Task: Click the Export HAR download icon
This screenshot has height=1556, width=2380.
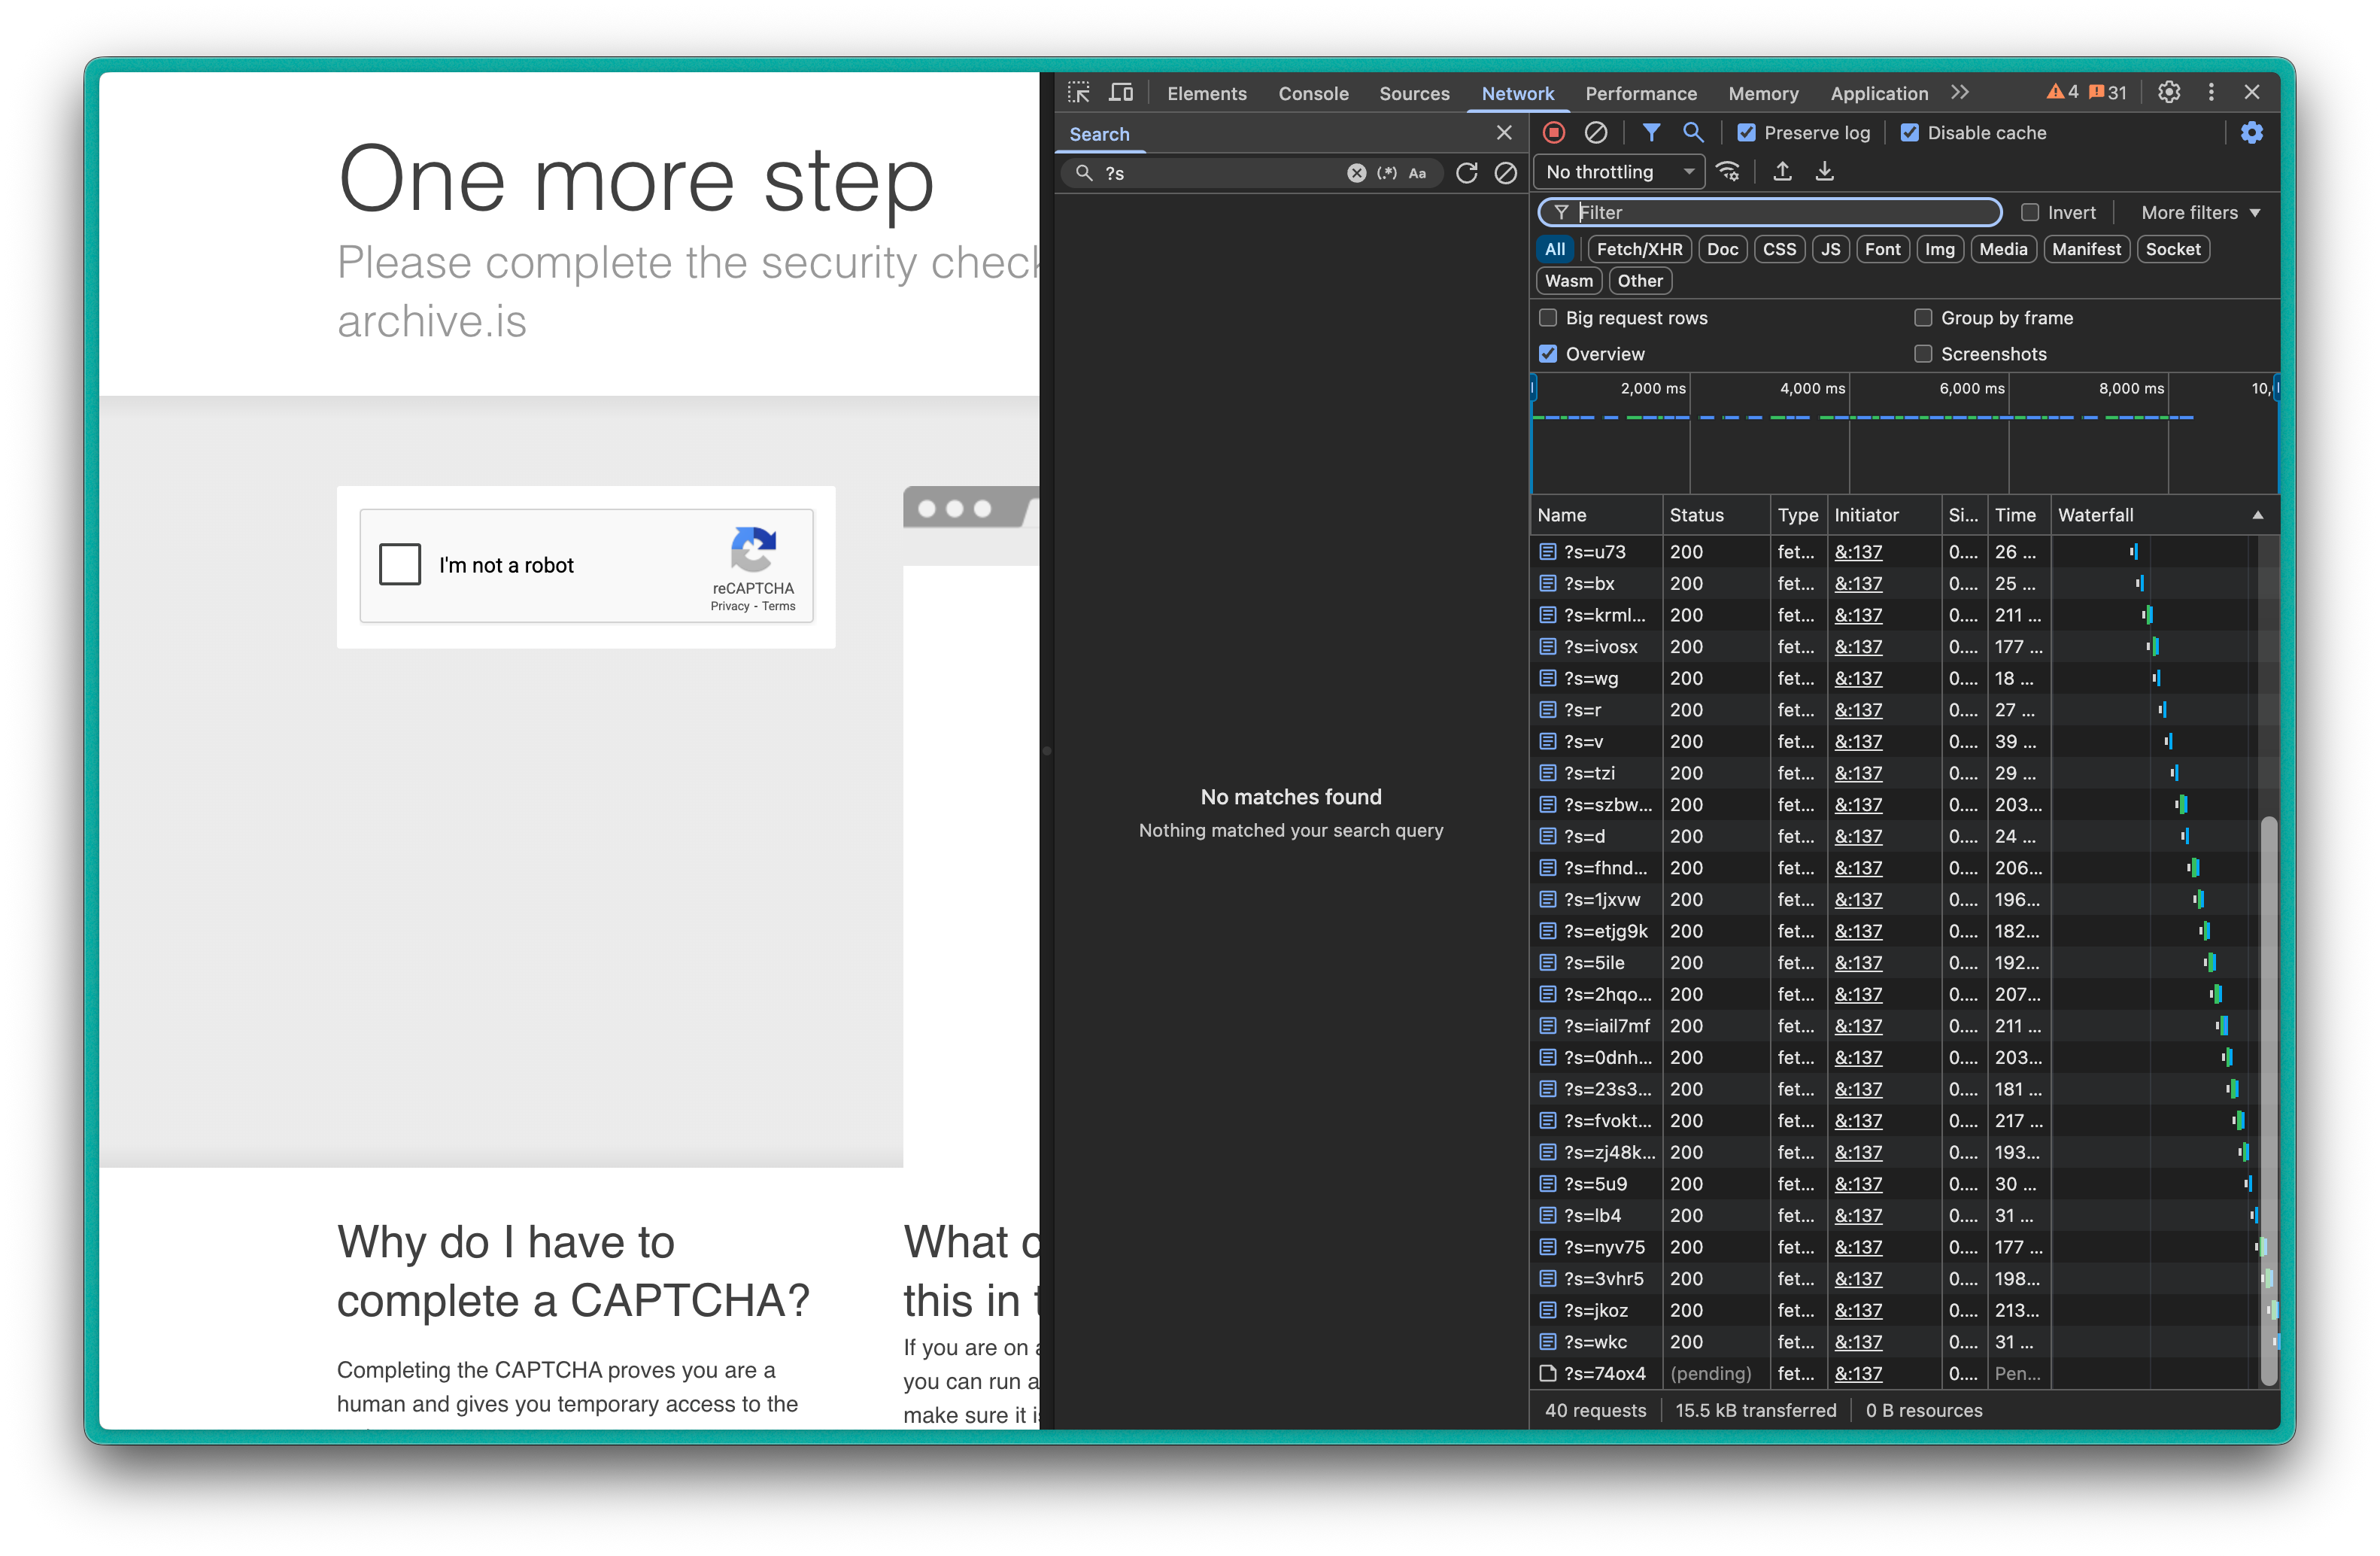Action: 1825,172
